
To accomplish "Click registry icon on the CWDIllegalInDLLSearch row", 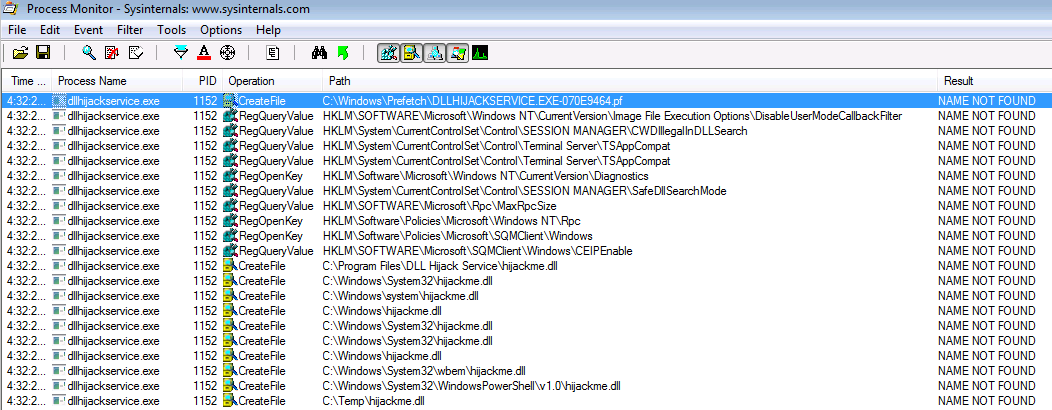I will 230,131.
